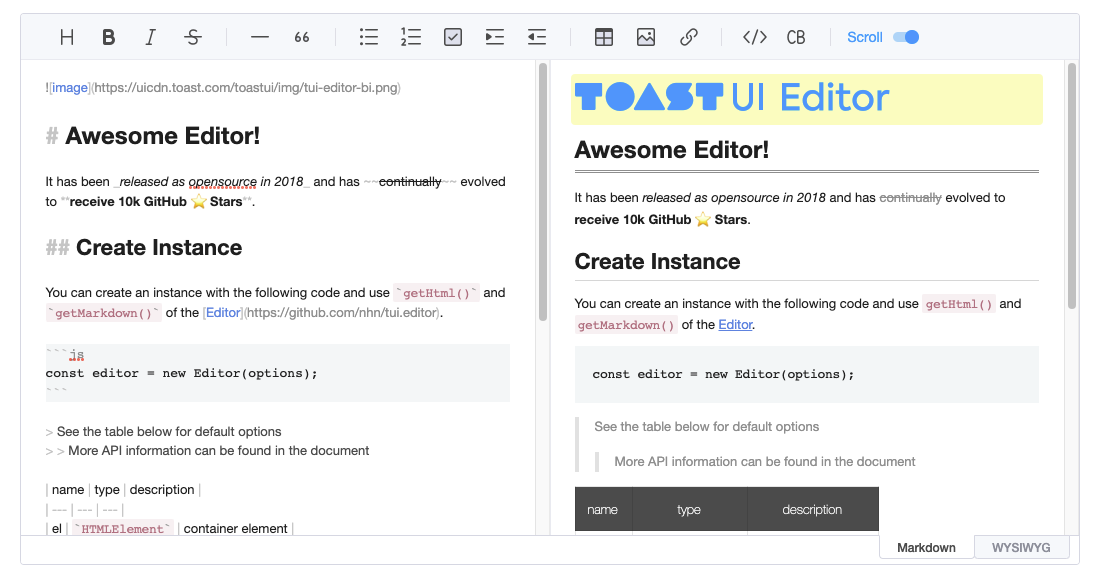
Task: Click the image link text in markdown
Action: 70,88
